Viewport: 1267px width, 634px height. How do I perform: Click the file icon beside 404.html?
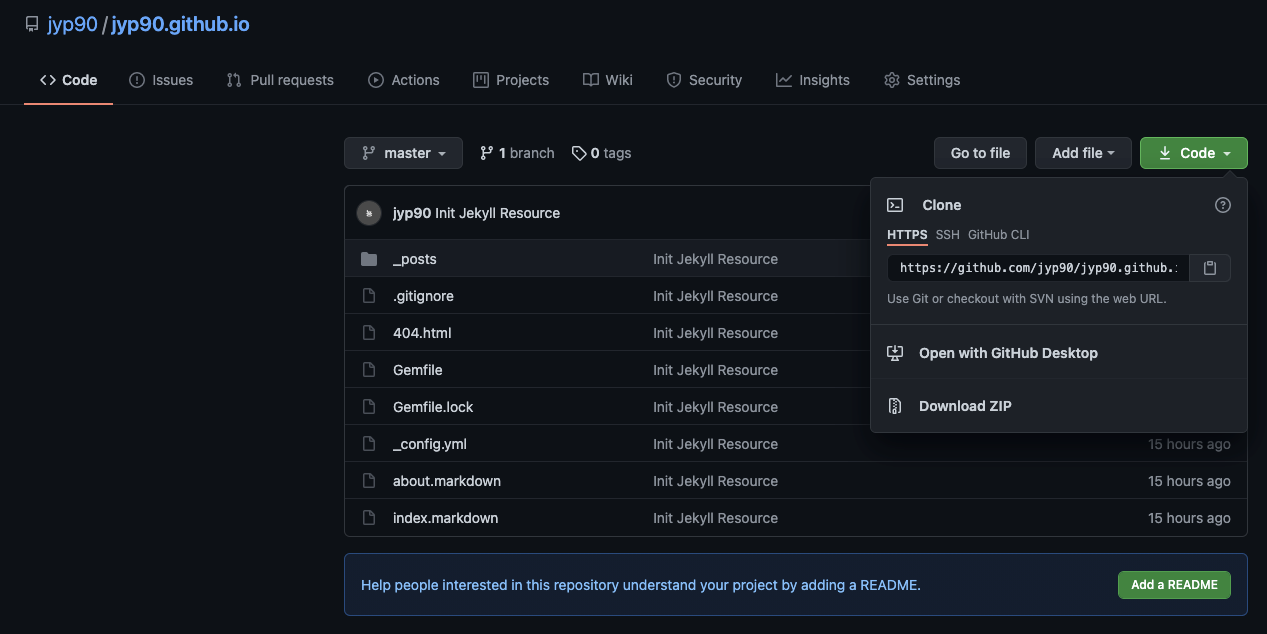(369, 333)
